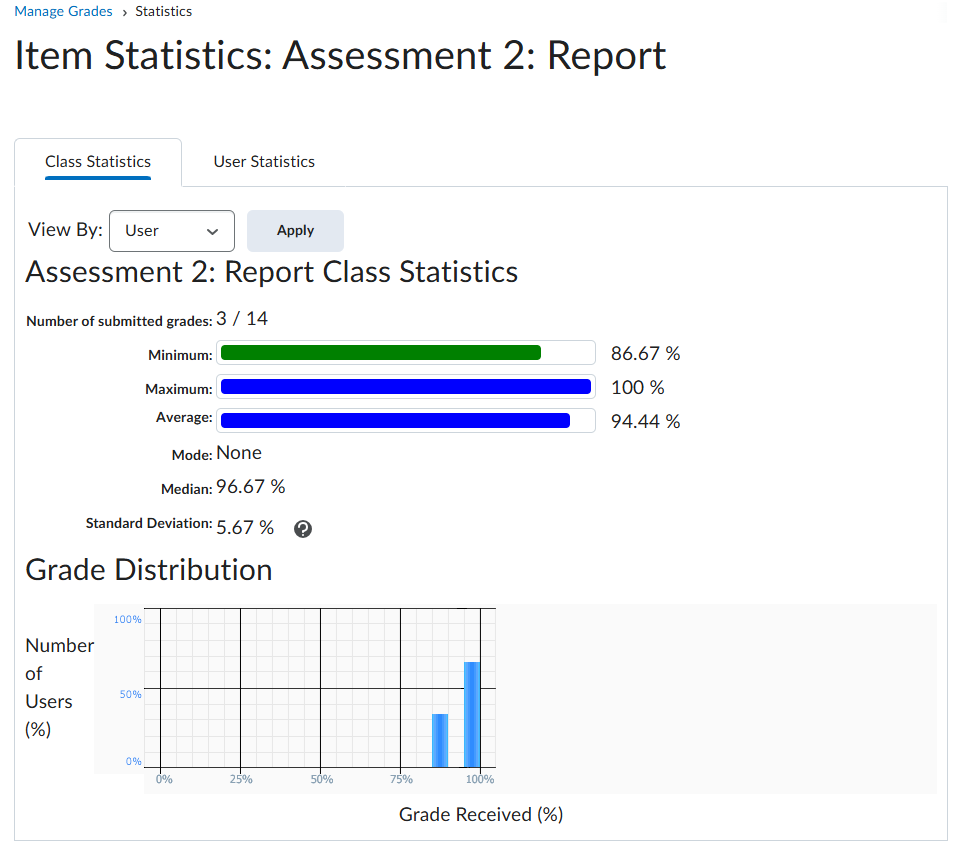Click the Grade Distribution heading
The width and height of the screenshot is (959, 848).
click(x=149, y=570)
